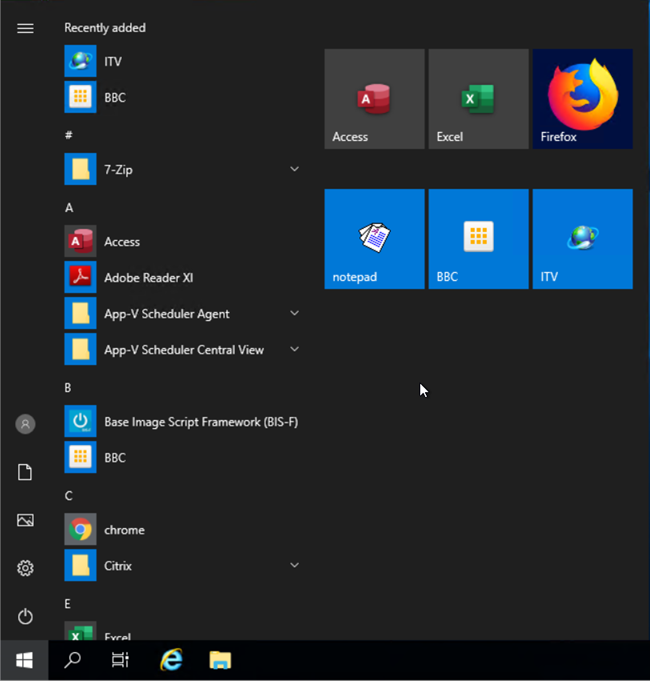
Task: Open taskbar Search magnifier
Action: click(73, 660)
